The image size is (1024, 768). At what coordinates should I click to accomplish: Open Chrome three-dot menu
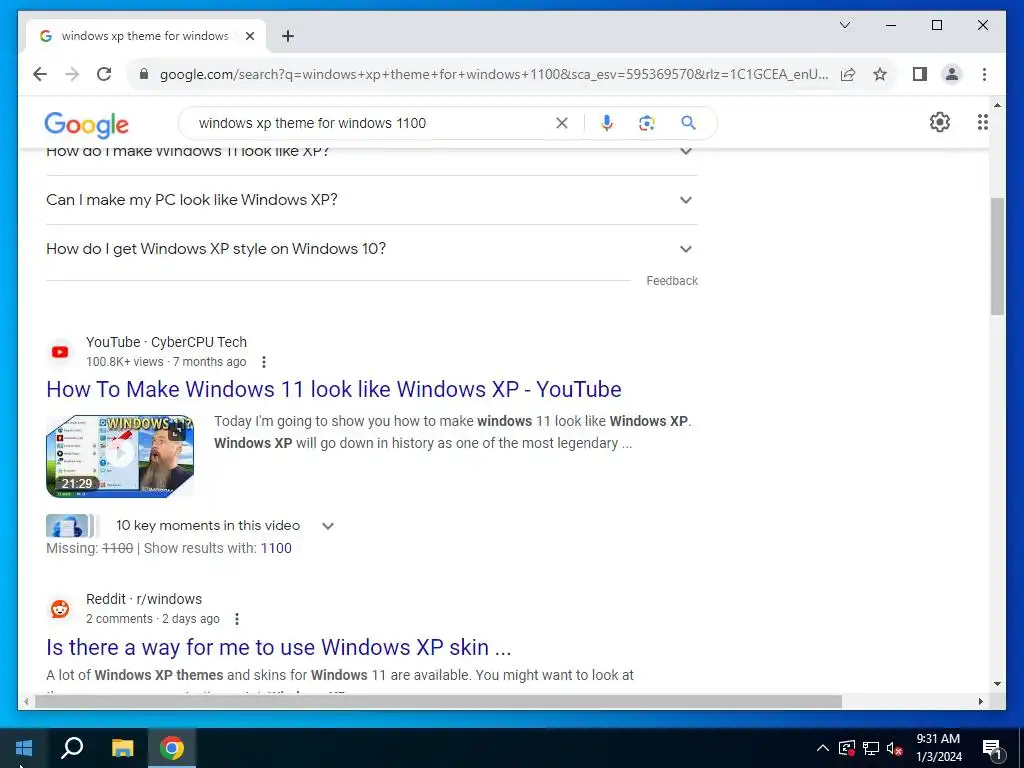point(984,74)
